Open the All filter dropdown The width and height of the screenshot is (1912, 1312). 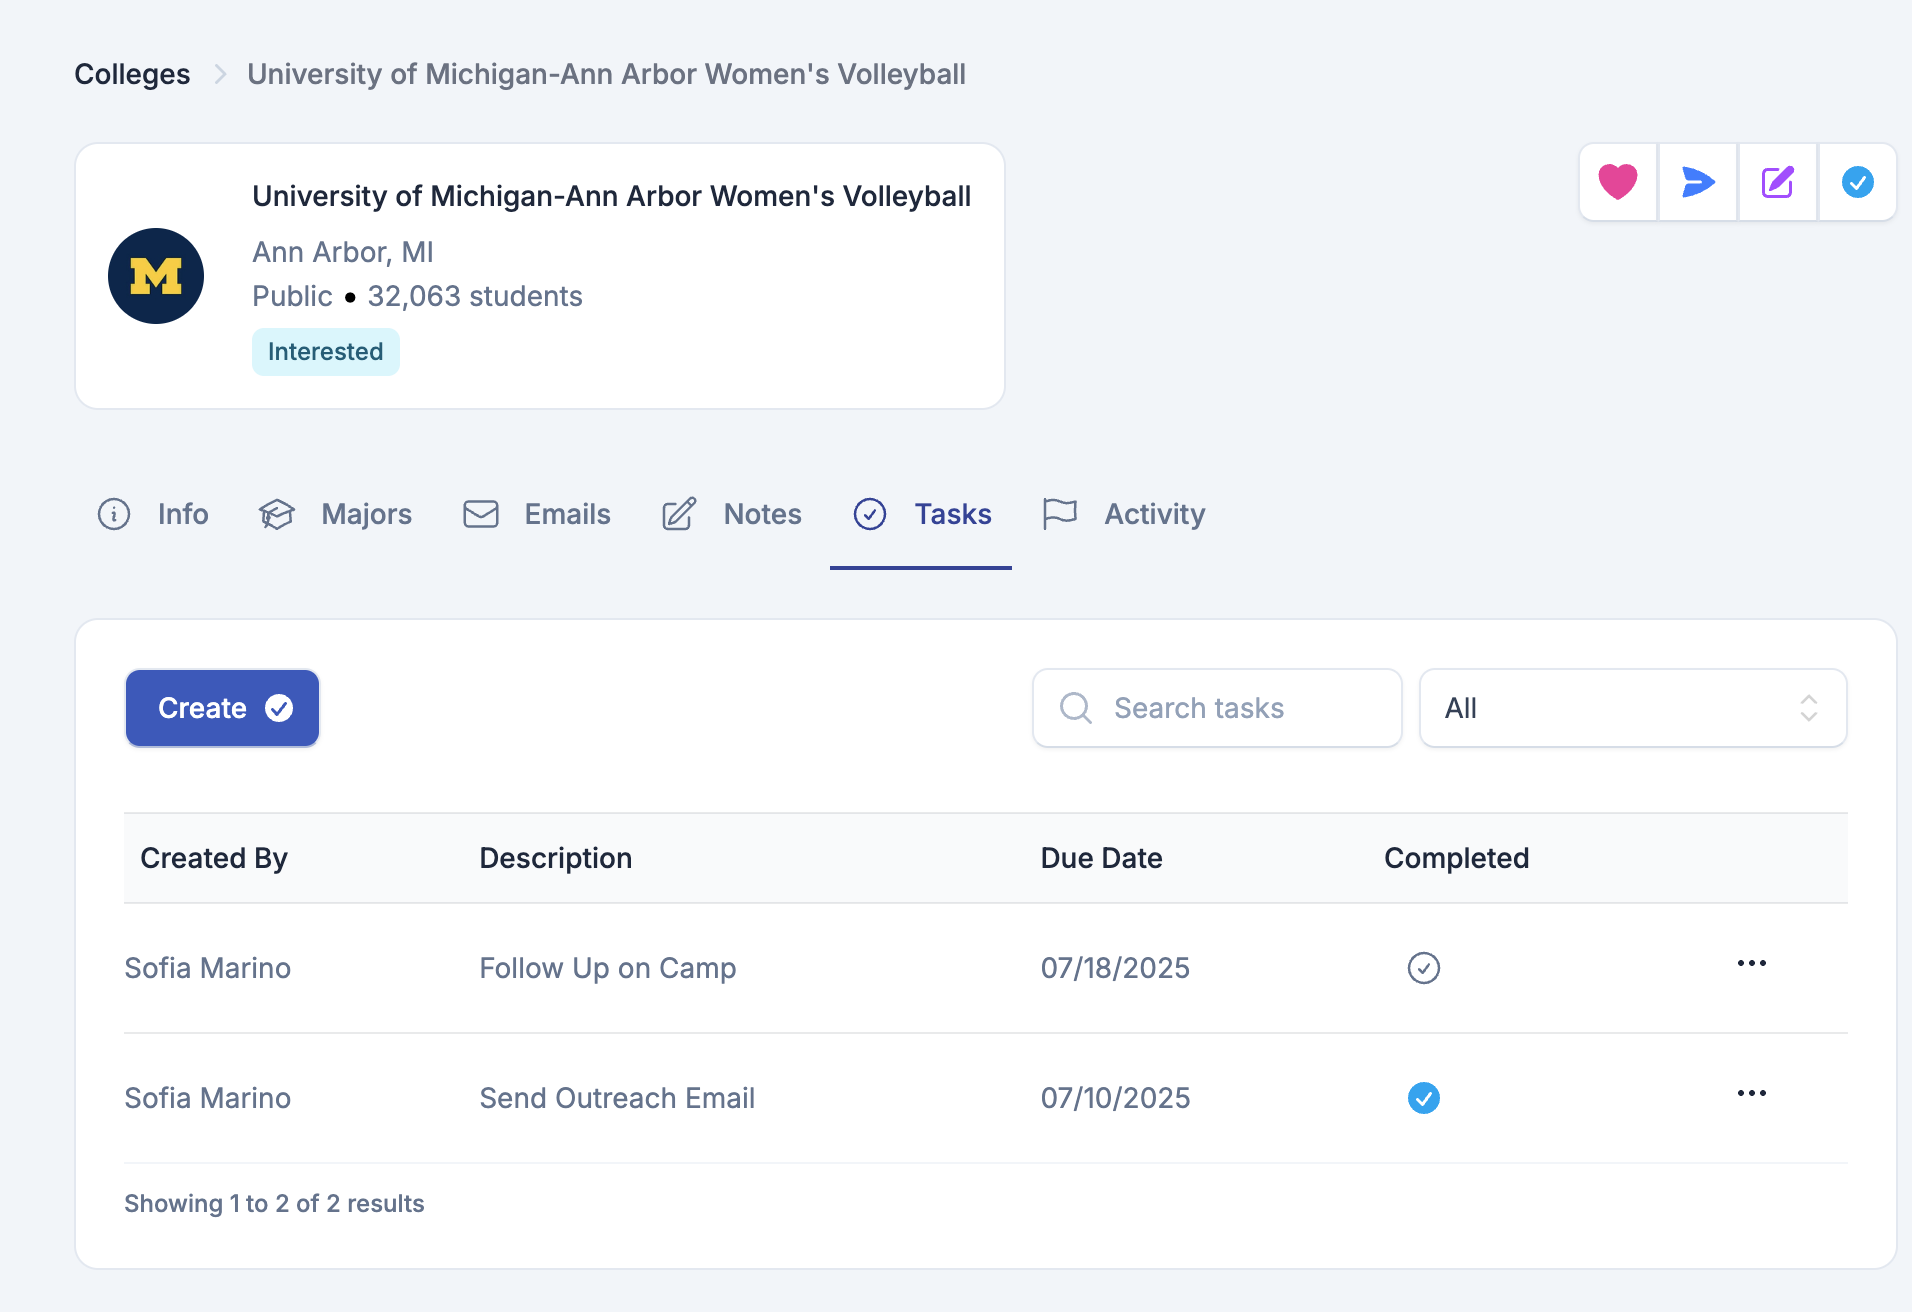[1633, 708]
